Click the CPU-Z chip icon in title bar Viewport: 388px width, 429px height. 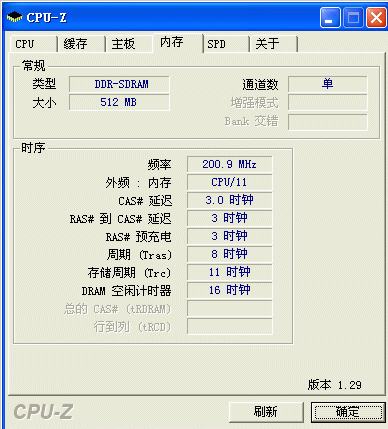click(x=15, y=17)
